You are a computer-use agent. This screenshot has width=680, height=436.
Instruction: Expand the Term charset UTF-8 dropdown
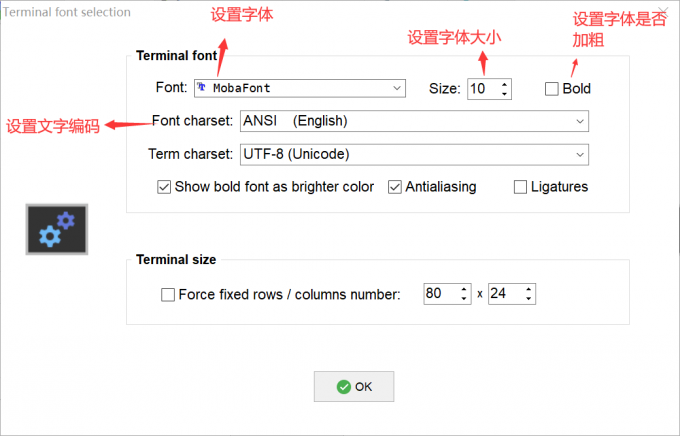414,154
